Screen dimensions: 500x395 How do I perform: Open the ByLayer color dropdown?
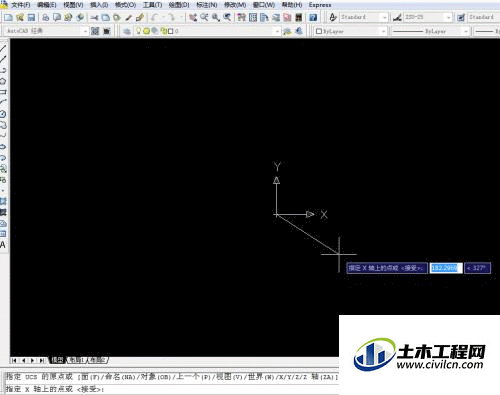click(383, 31)
